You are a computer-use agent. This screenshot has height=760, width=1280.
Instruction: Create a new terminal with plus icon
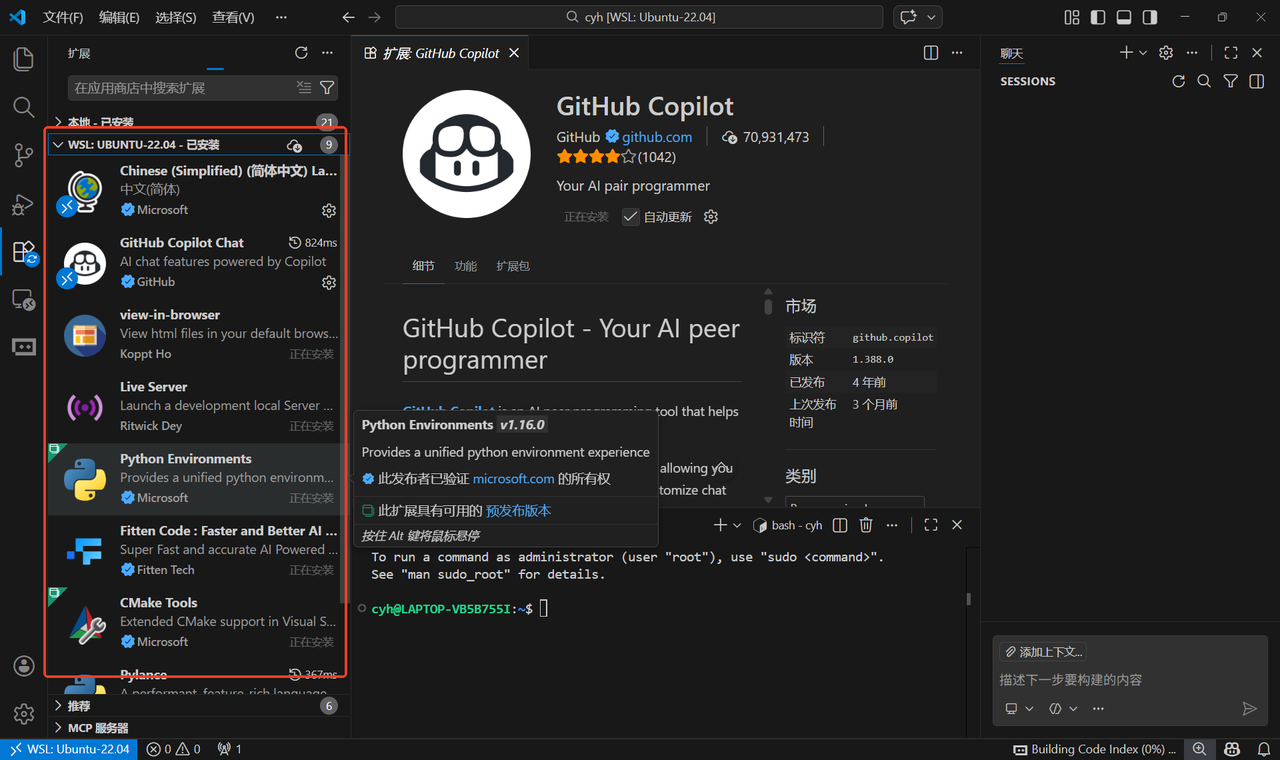[720, 525]
